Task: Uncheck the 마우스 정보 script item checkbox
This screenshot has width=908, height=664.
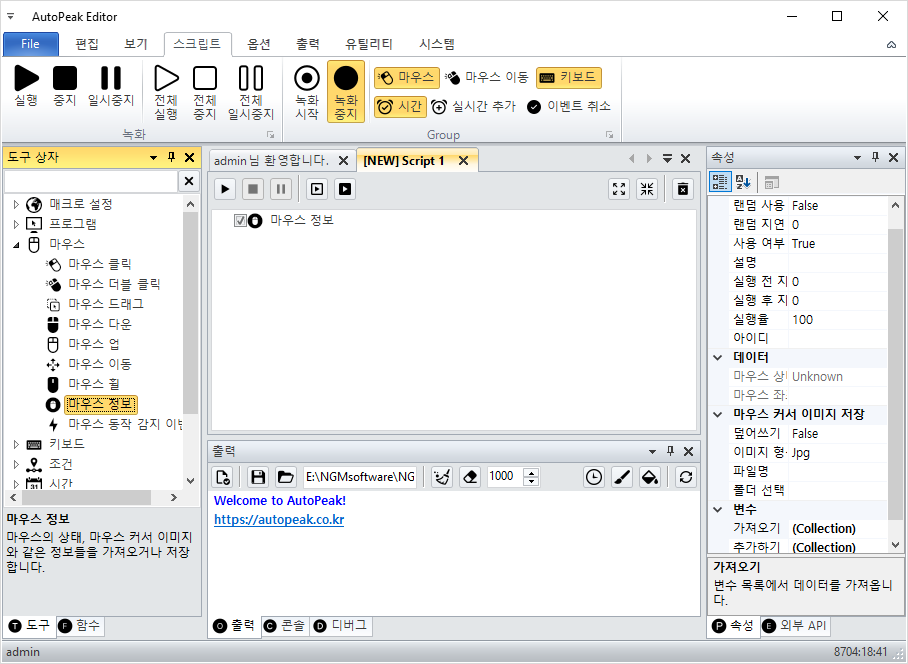Action: coord(240,221)
